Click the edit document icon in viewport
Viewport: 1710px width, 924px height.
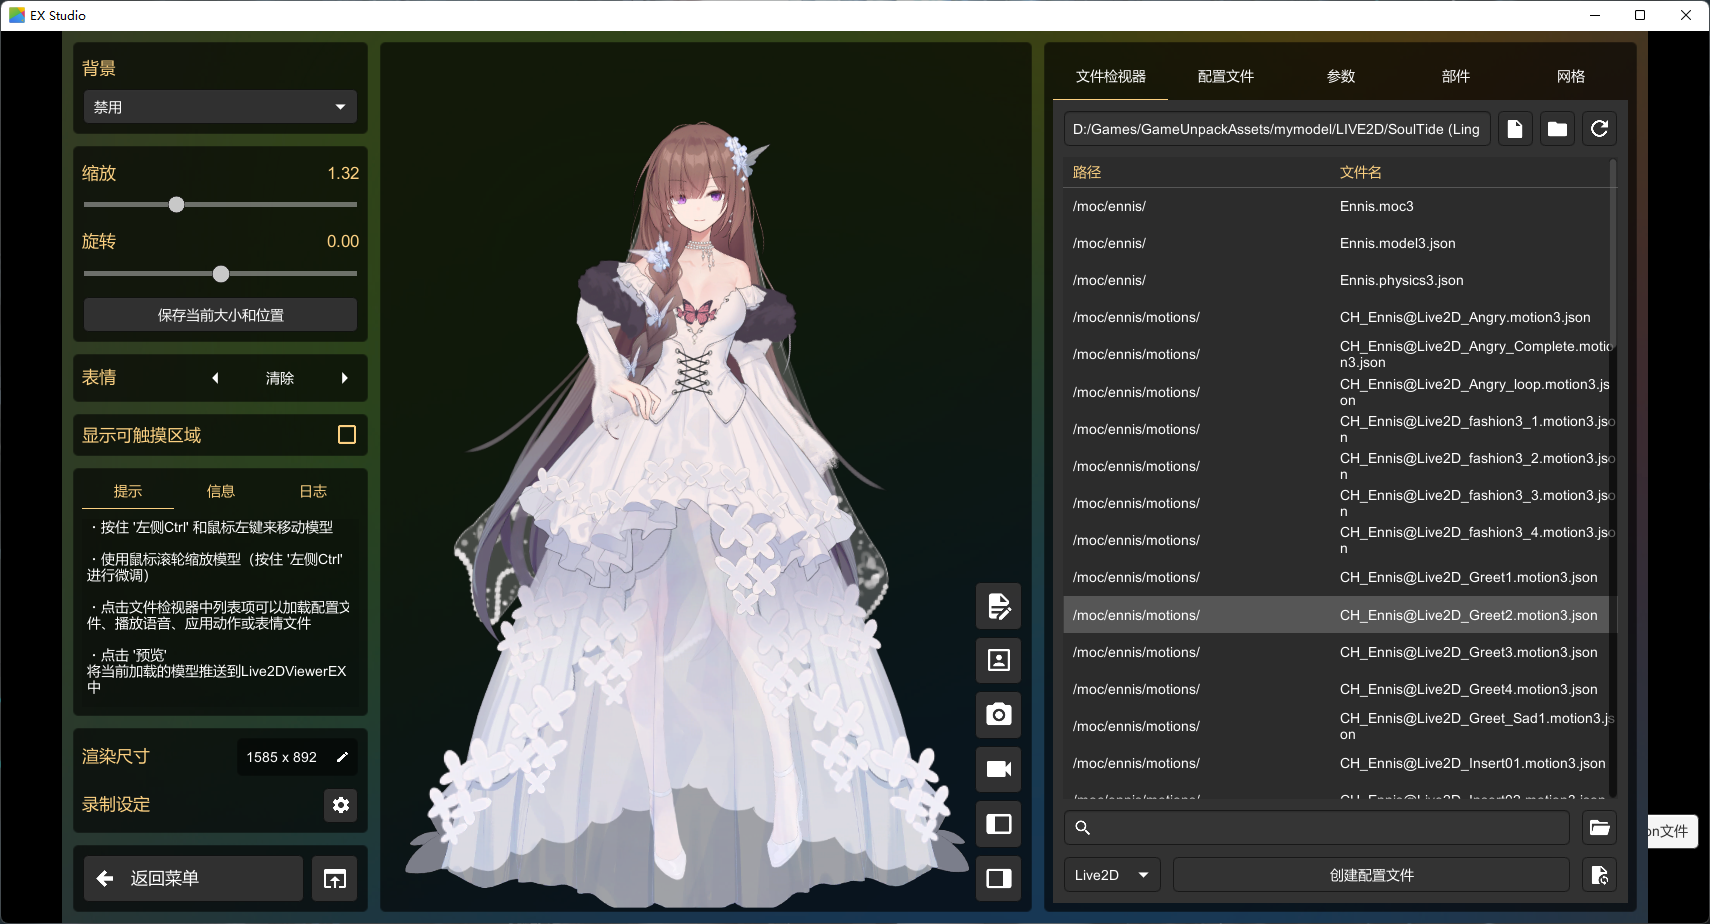point(998,606)
